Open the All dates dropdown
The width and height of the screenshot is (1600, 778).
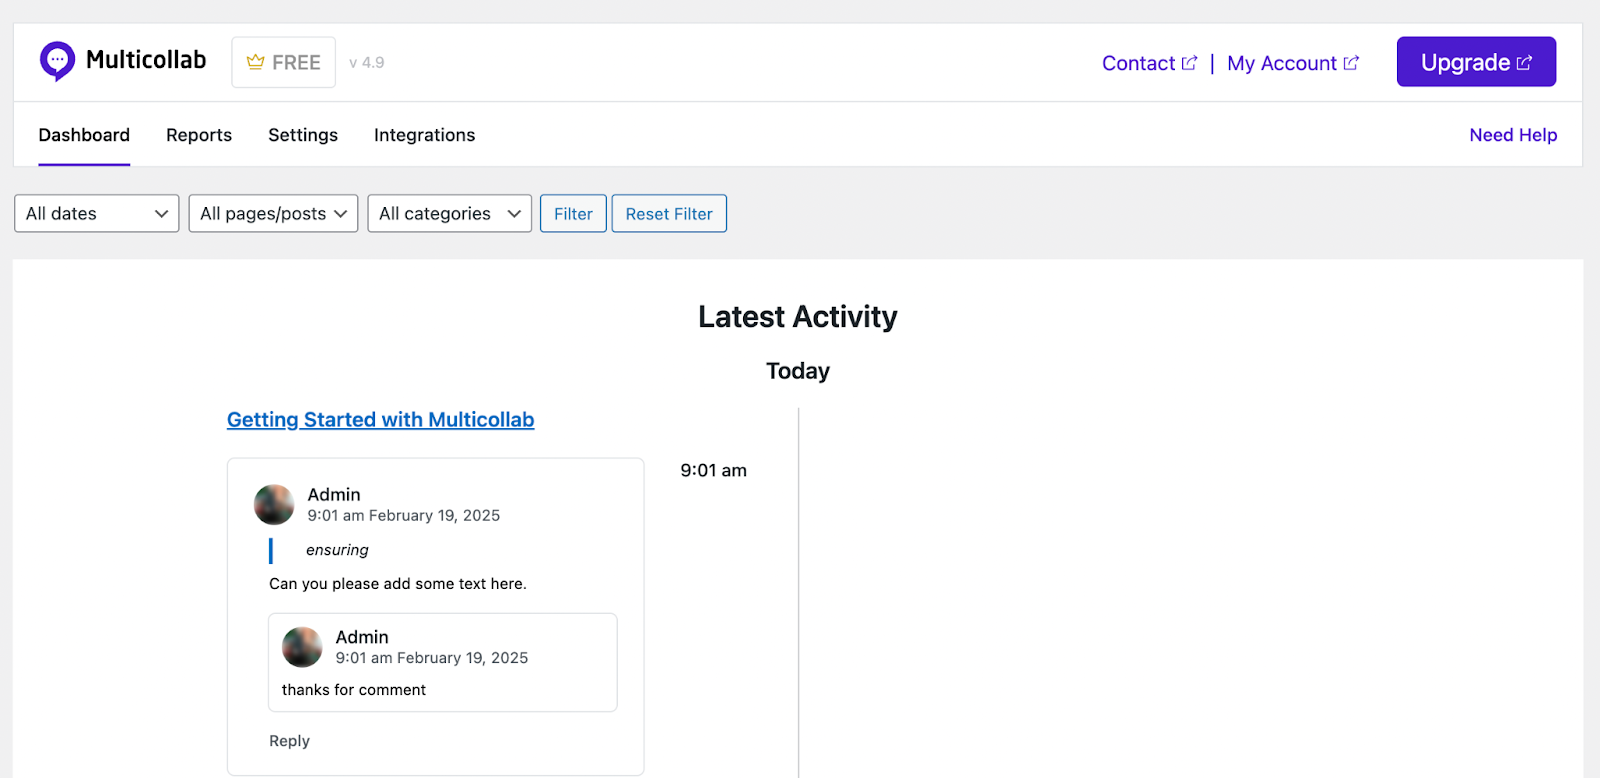tap(97, 213)
